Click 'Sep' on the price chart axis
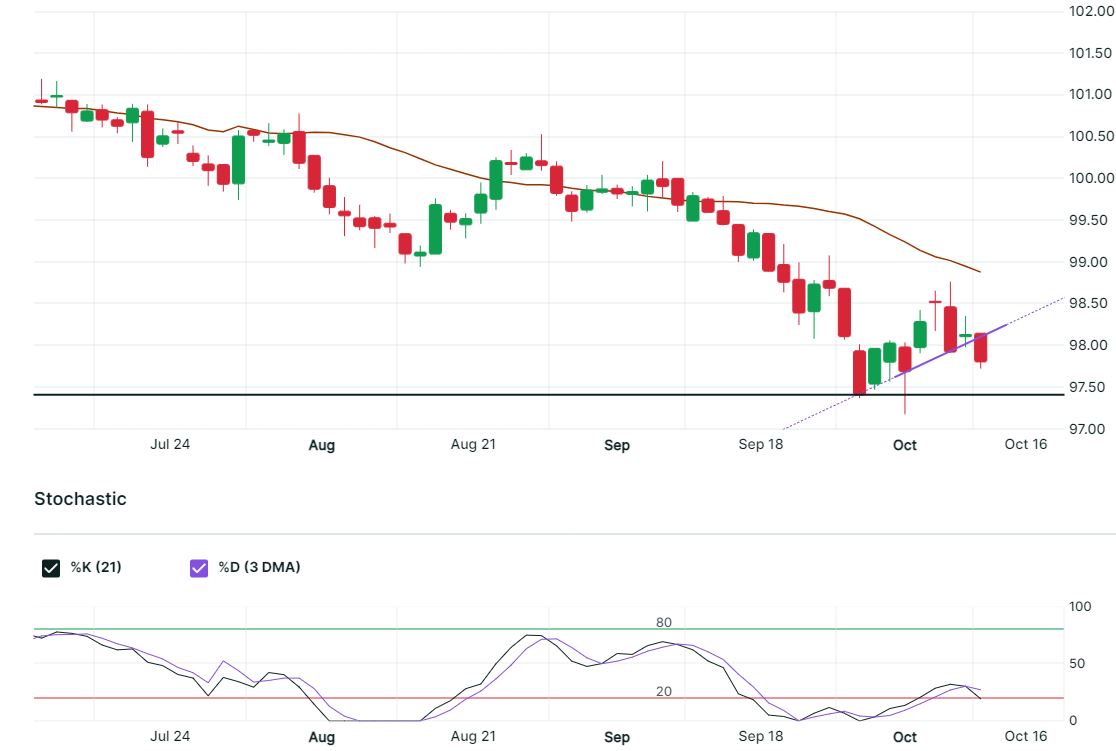 (x=617, y=445)
